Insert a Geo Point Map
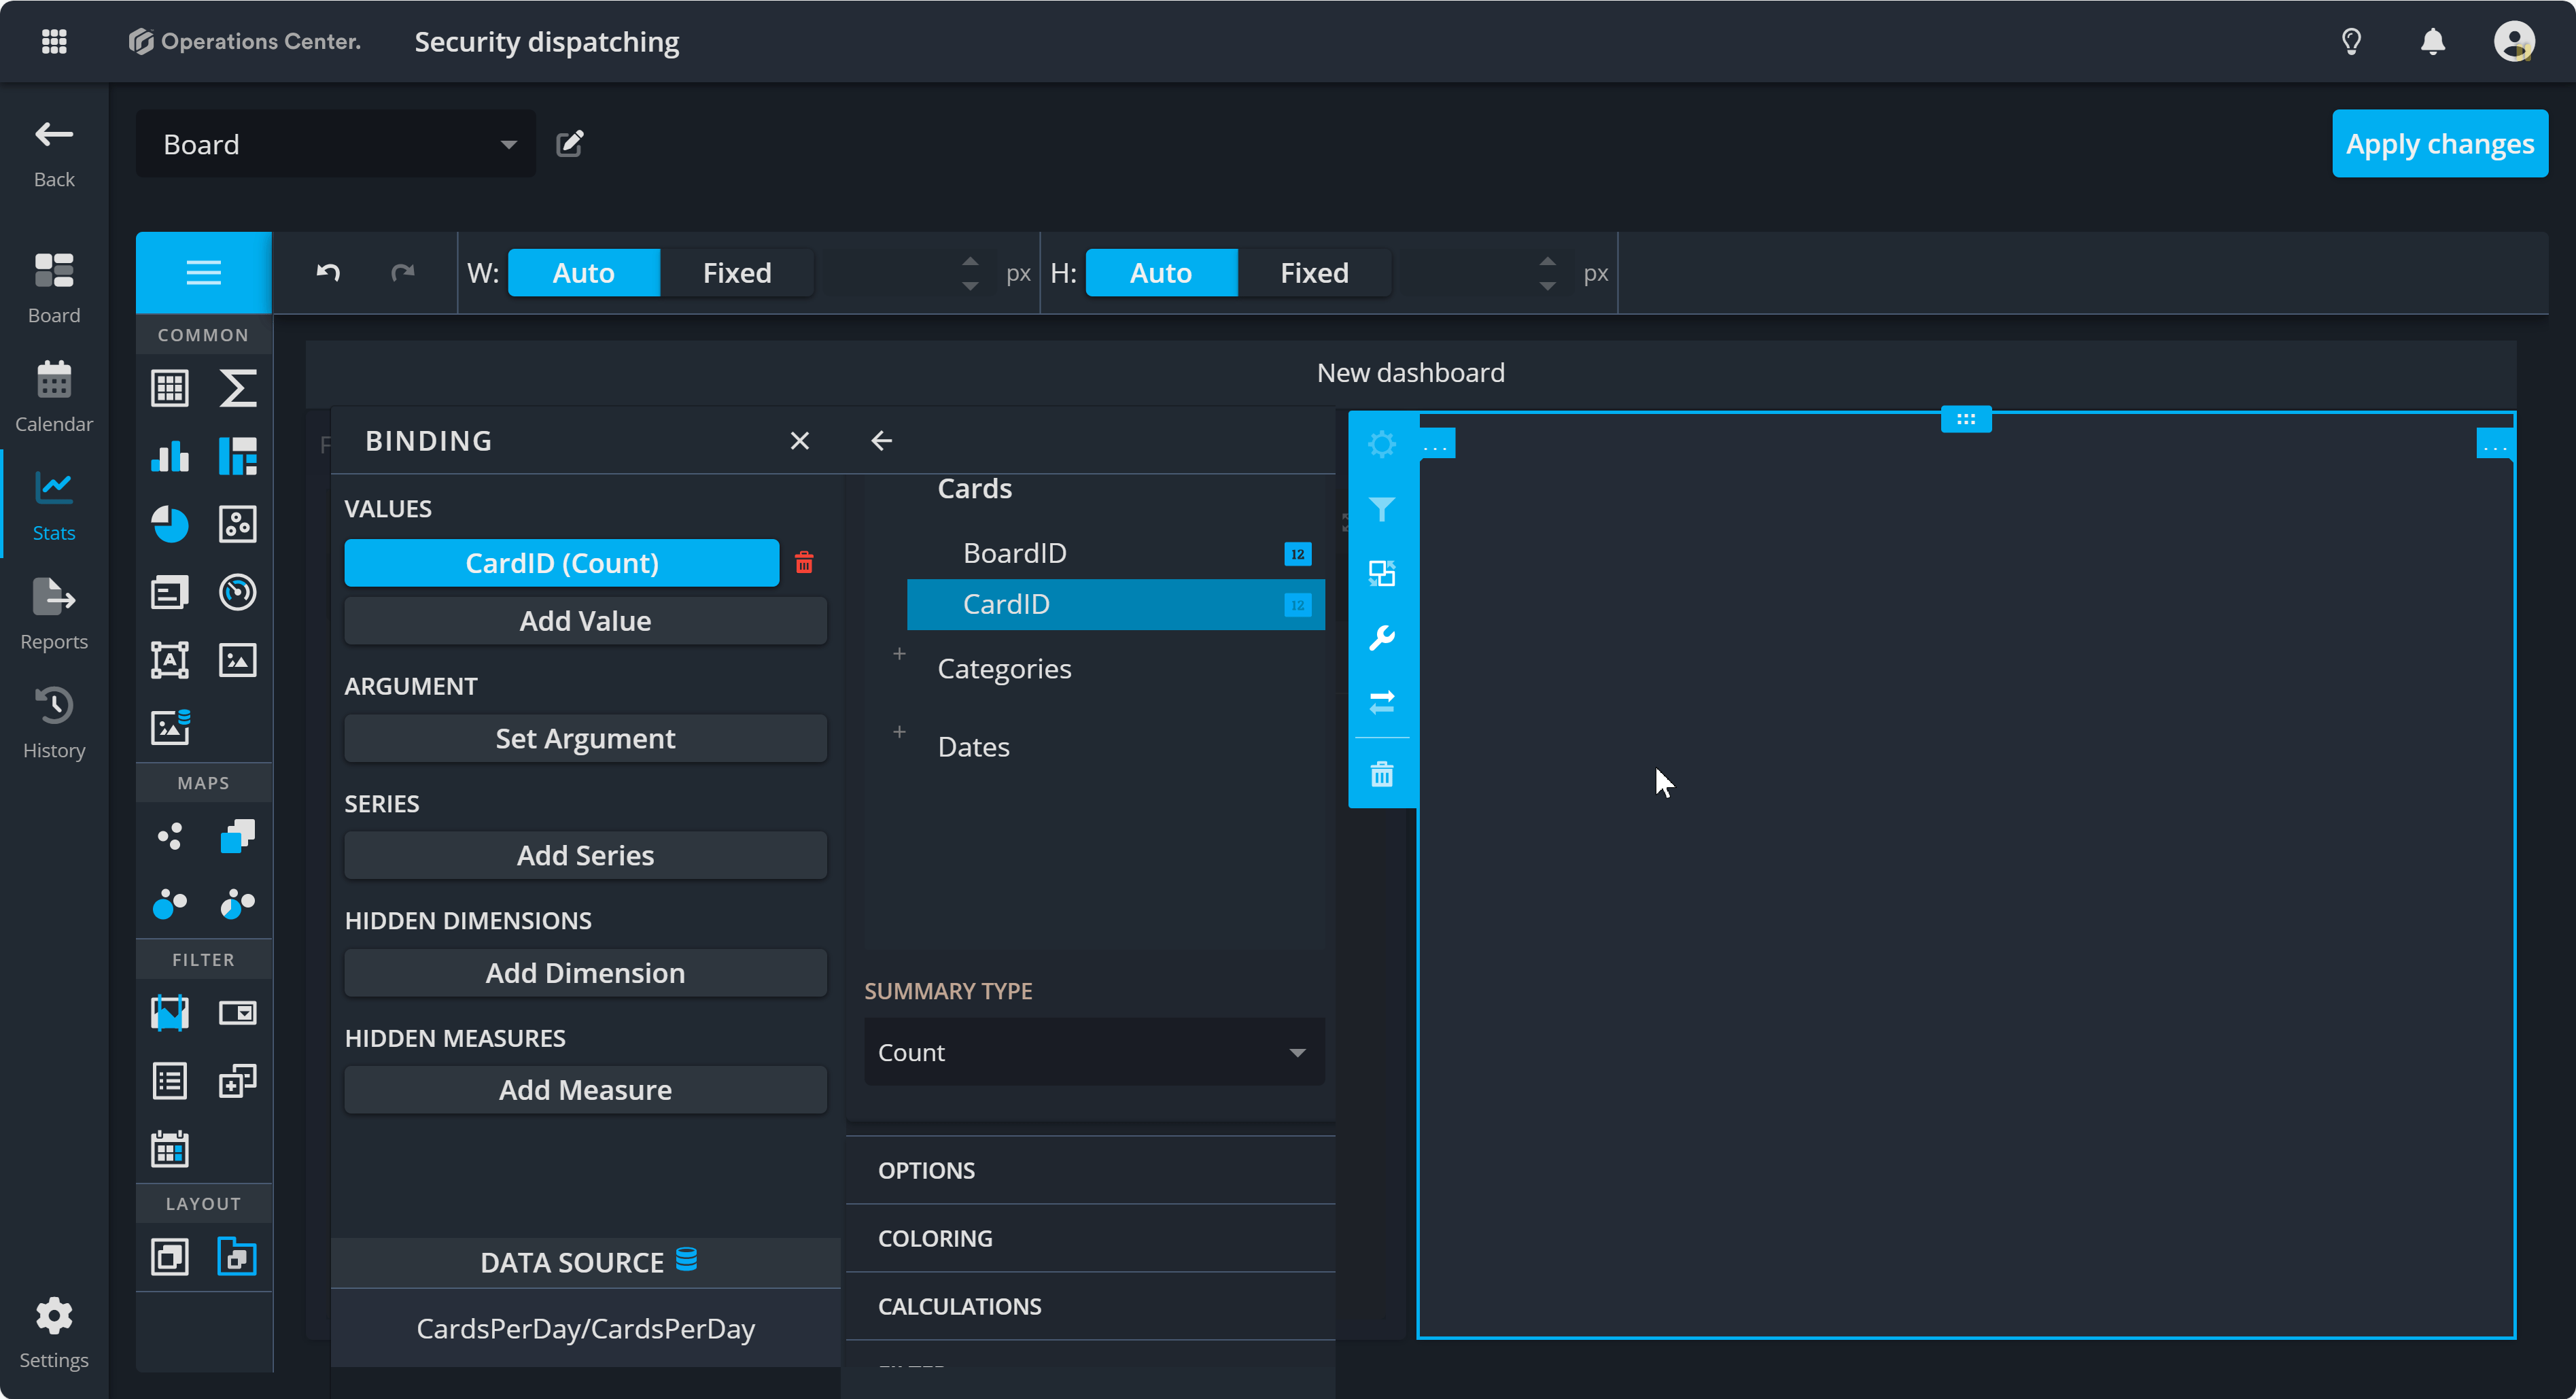2576x1399 pixels. point(169,836)
